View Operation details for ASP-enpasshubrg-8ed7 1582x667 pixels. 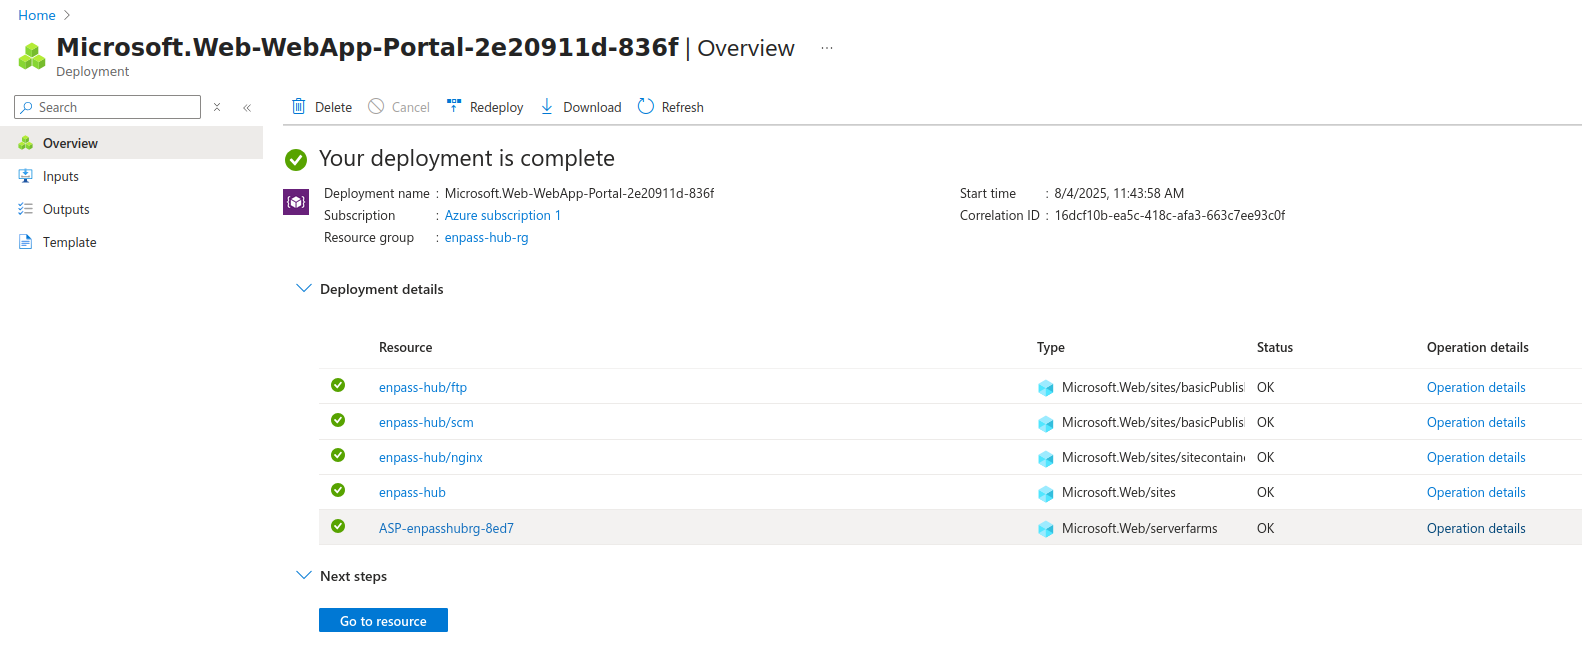(x=1476, y=528)
